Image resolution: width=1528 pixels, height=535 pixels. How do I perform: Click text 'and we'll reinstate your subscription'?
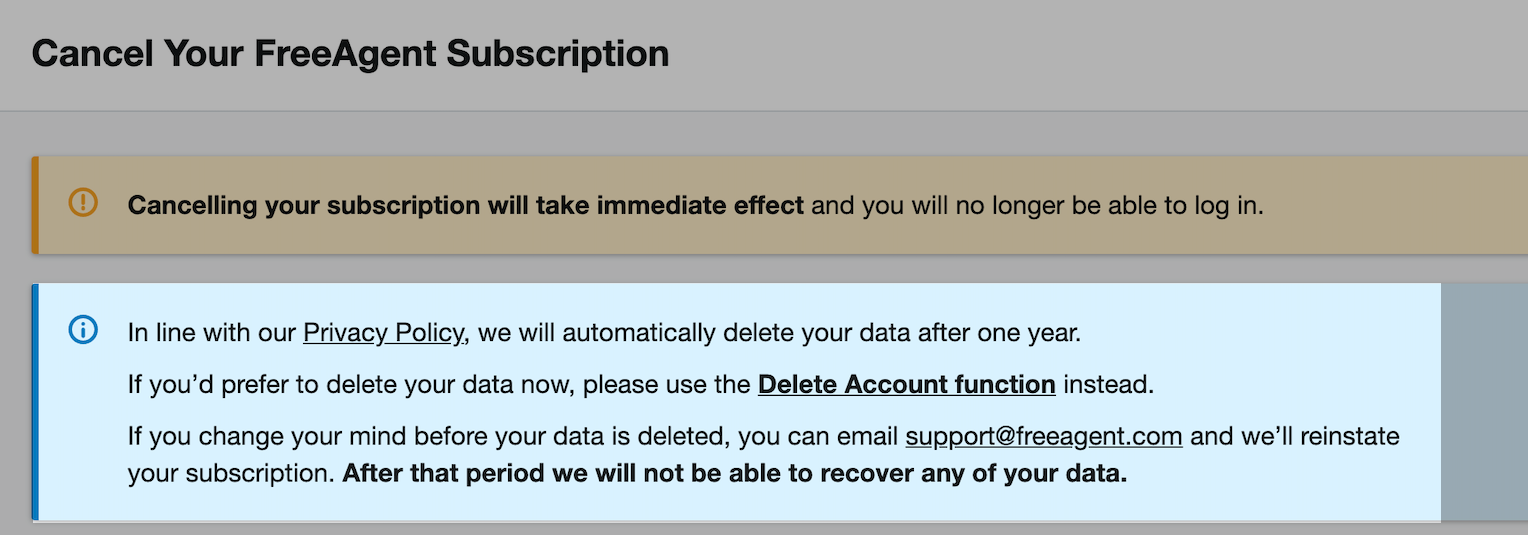(x=763, y=455)
